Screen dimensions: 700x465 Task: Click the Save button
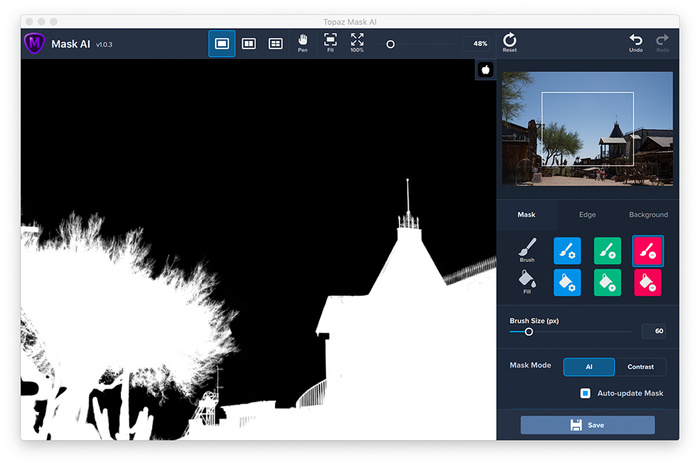click(x=588, y=425)
